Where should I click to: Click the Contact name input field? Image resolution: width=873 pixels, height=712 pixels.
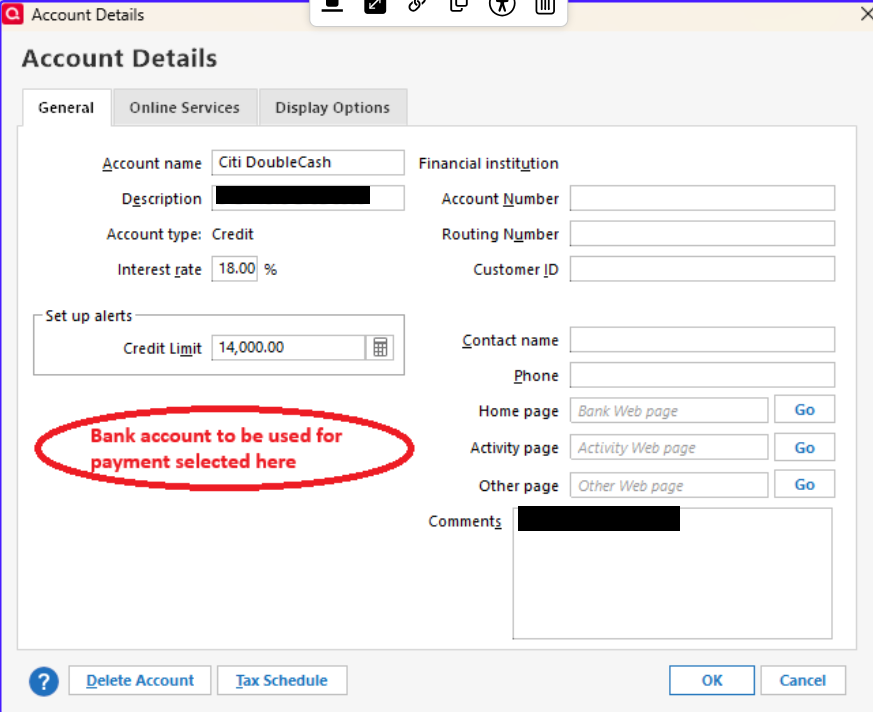coord(702,340)
